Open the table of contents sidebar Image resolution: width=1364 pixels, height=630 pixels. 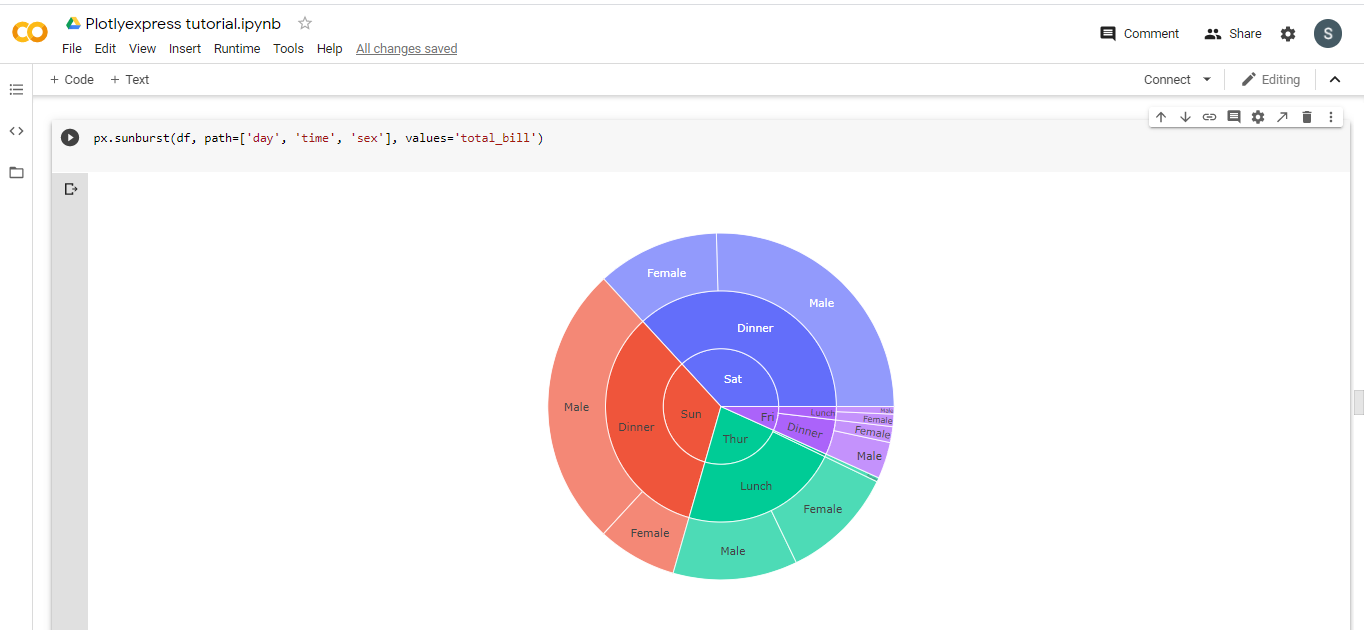pos(15,89)
